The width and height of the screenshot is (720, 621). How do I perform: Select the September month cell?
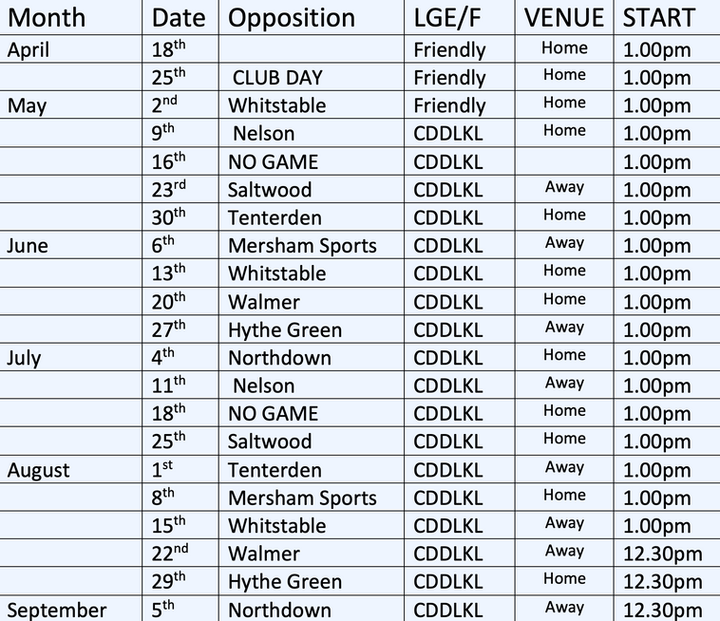pos(56,610)
